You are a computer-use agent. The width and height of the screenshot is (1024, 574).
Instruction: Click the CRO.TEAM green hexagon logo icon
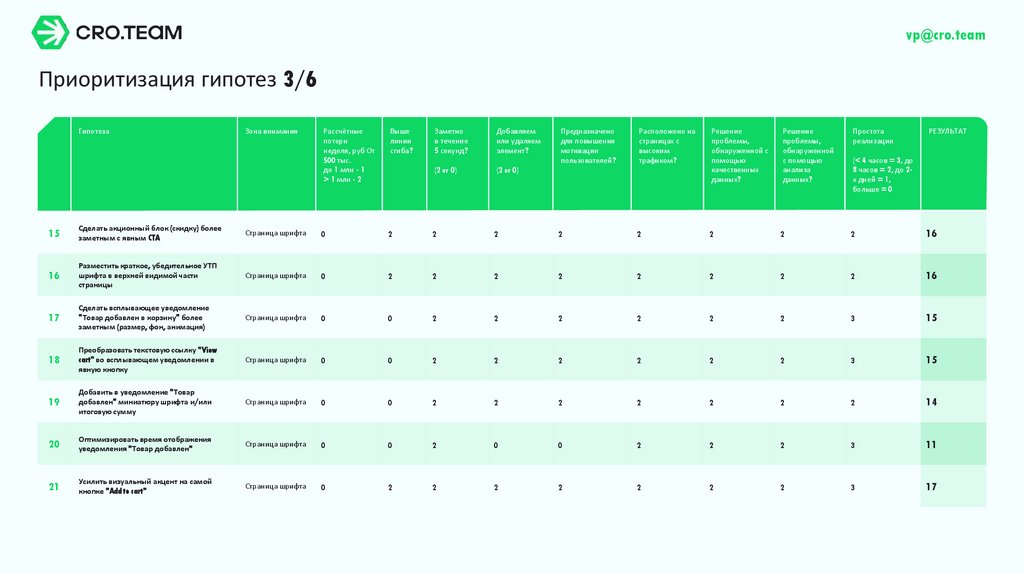(50, 32)
